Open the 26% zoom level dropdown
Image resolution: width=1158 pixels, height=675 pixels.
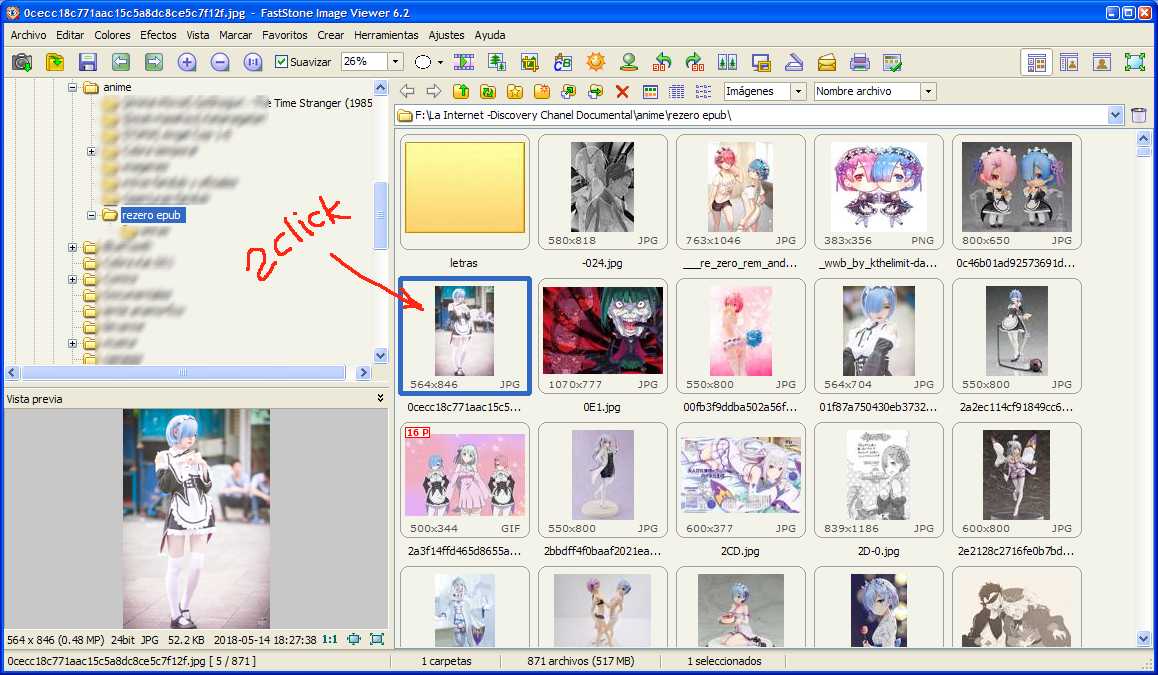click(396, 62)
